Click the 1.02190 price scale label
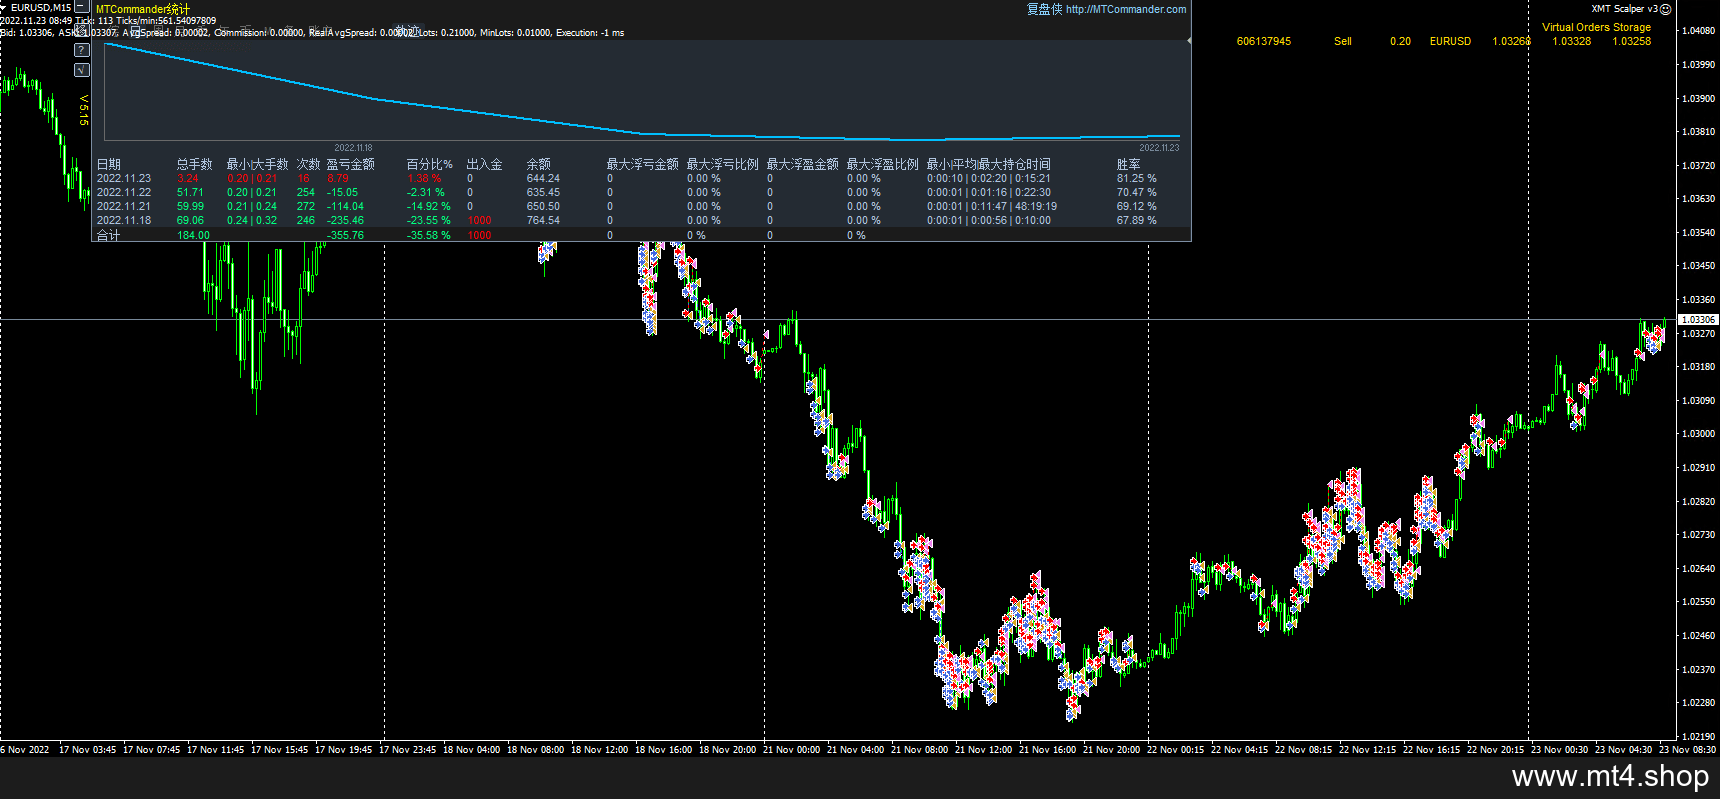Image resolution: width=1720 pixels, height=799 pixels. click(x=1699, y=736)
